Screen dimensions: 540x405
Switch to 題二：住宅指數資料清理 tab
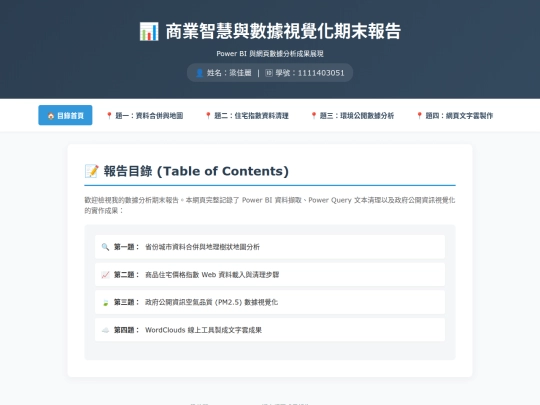coord(247,115)
